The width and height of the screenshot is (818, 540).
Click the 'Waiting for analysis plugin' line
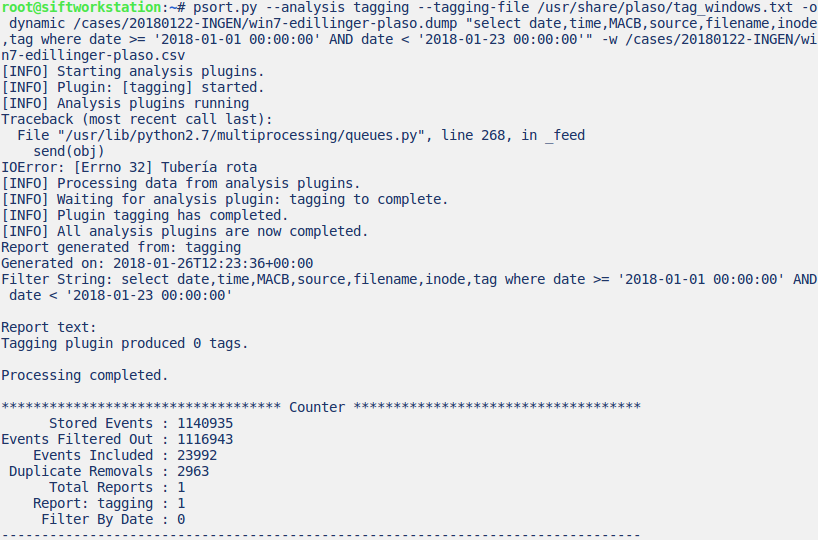point(224,199)
